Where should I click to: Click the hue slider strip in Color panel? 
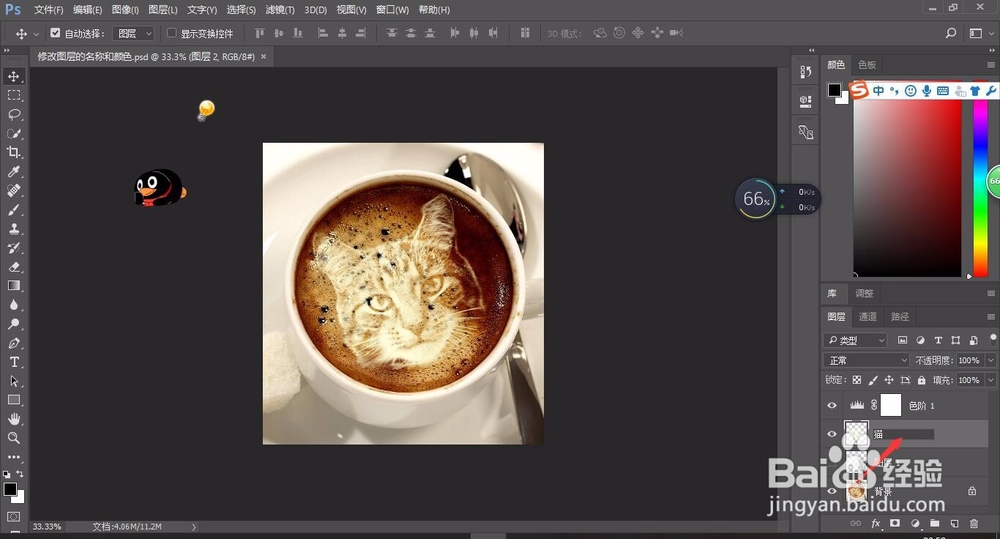(980, 188)
